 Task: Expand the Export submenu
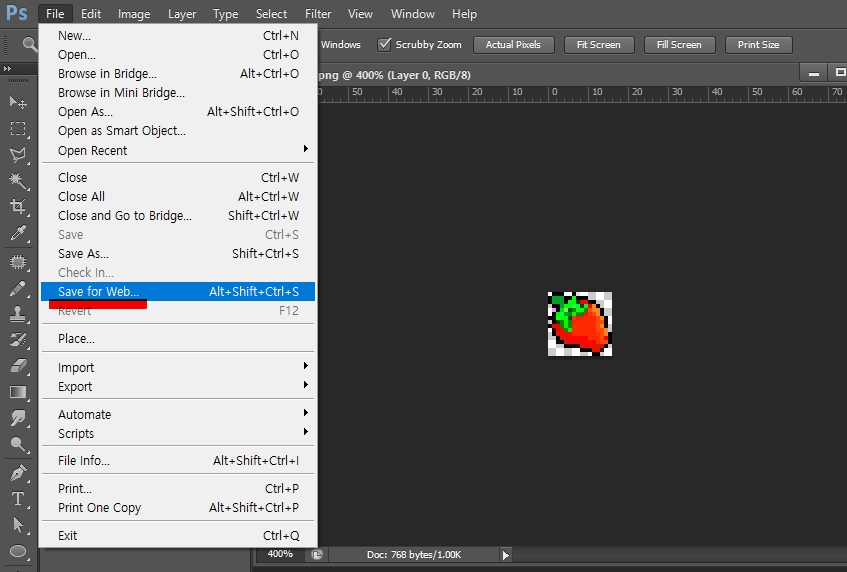click(x=177, y=387)
